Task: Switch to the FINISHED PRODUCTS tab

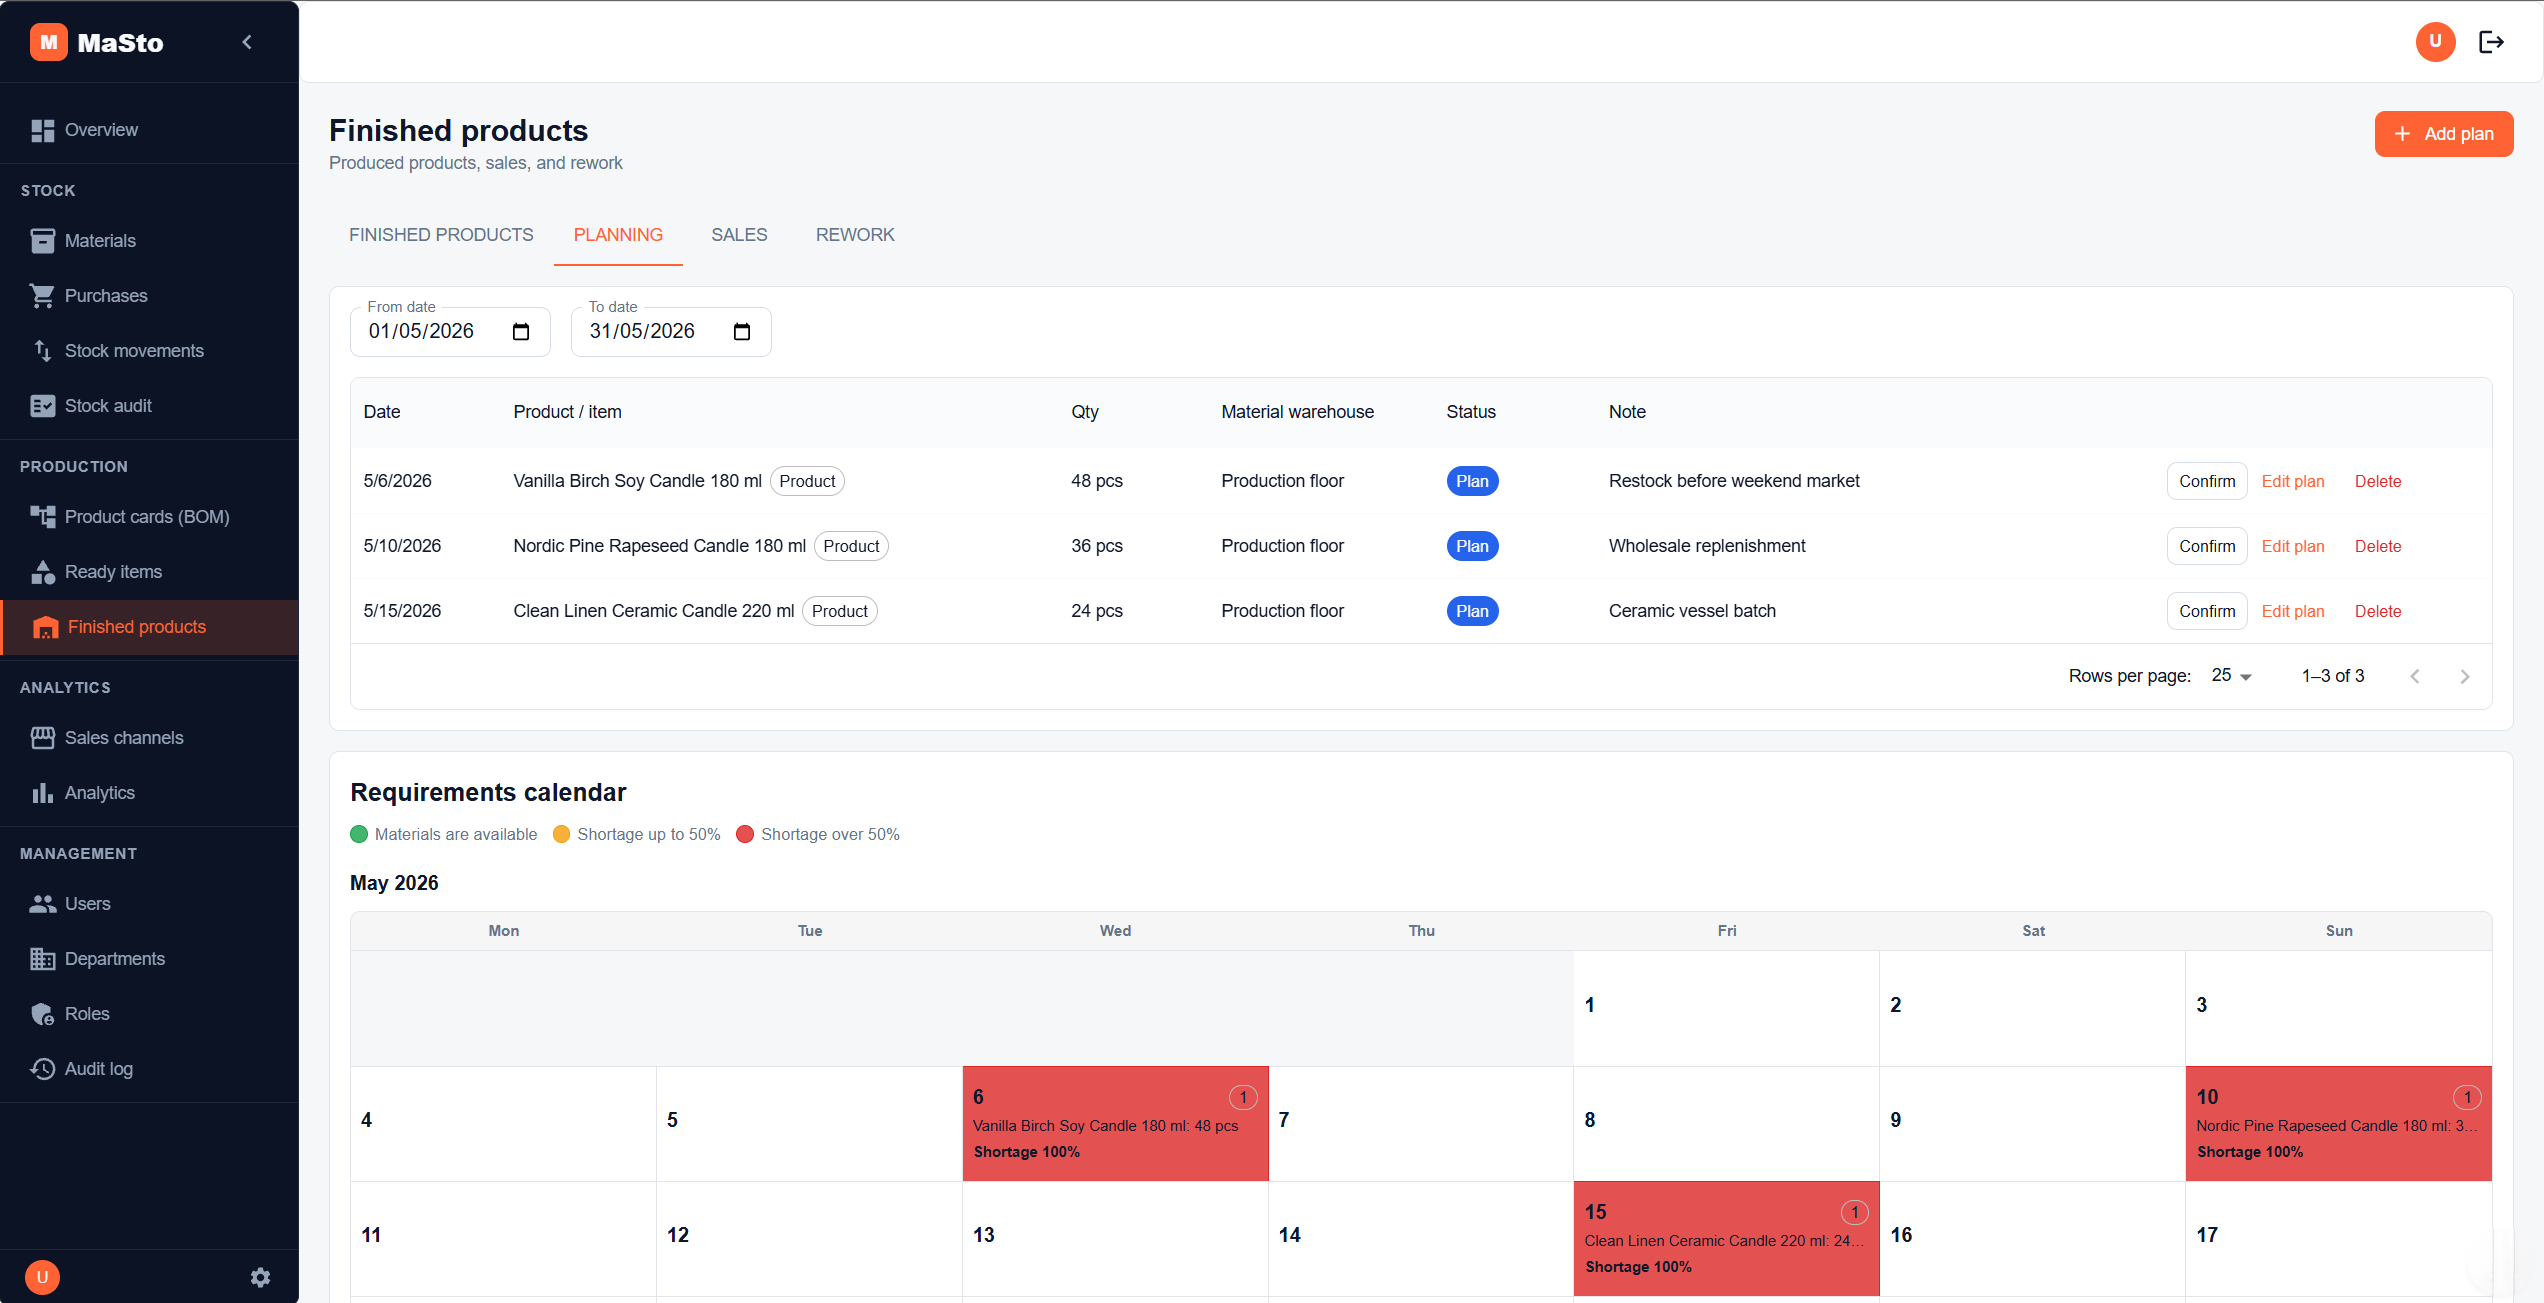Action: coord(441,235)
